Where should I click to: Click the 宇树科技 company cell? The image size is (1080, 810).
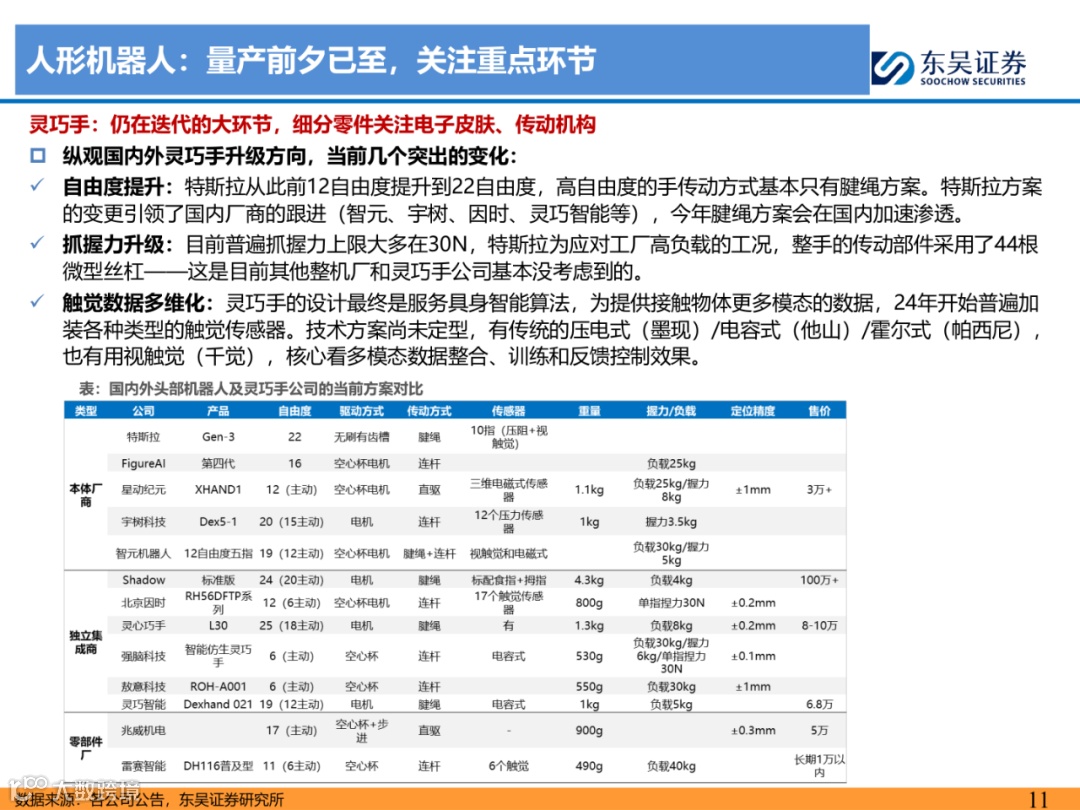[x=143, y=522]
